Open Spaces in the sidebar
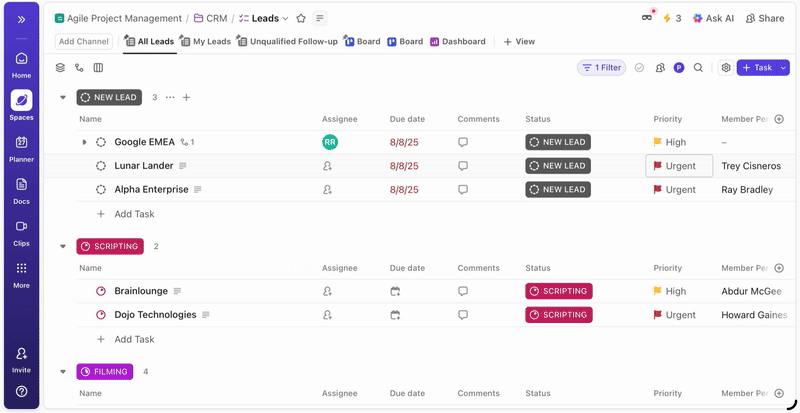The height and width of the screenshot is (413, 800). pyautogui.click(x=21, y=106)
